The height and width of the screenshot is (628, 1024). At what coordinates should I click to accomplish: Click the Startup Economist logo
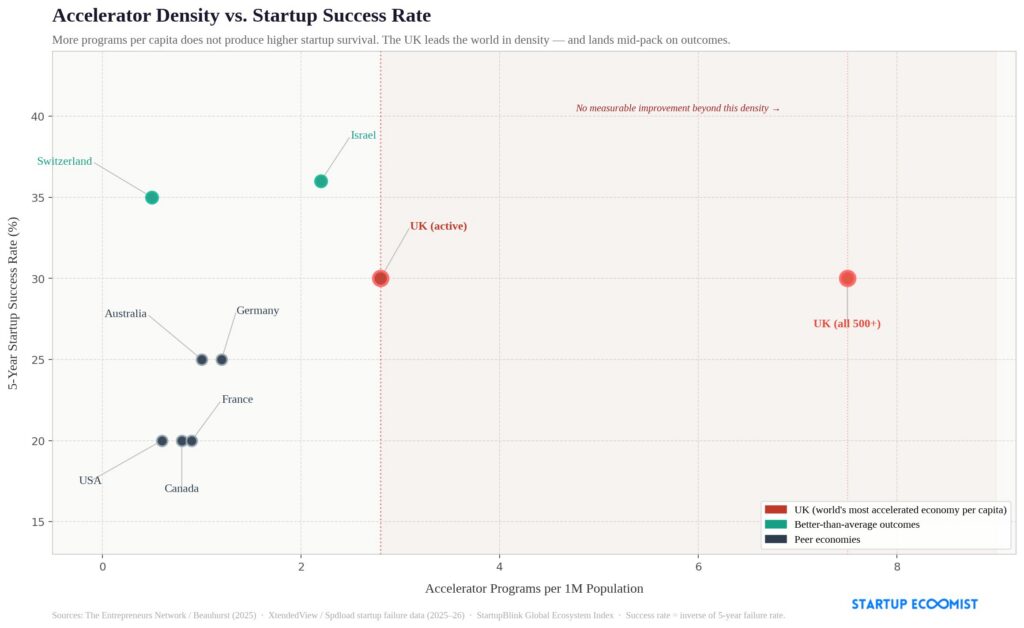[914, 604]
